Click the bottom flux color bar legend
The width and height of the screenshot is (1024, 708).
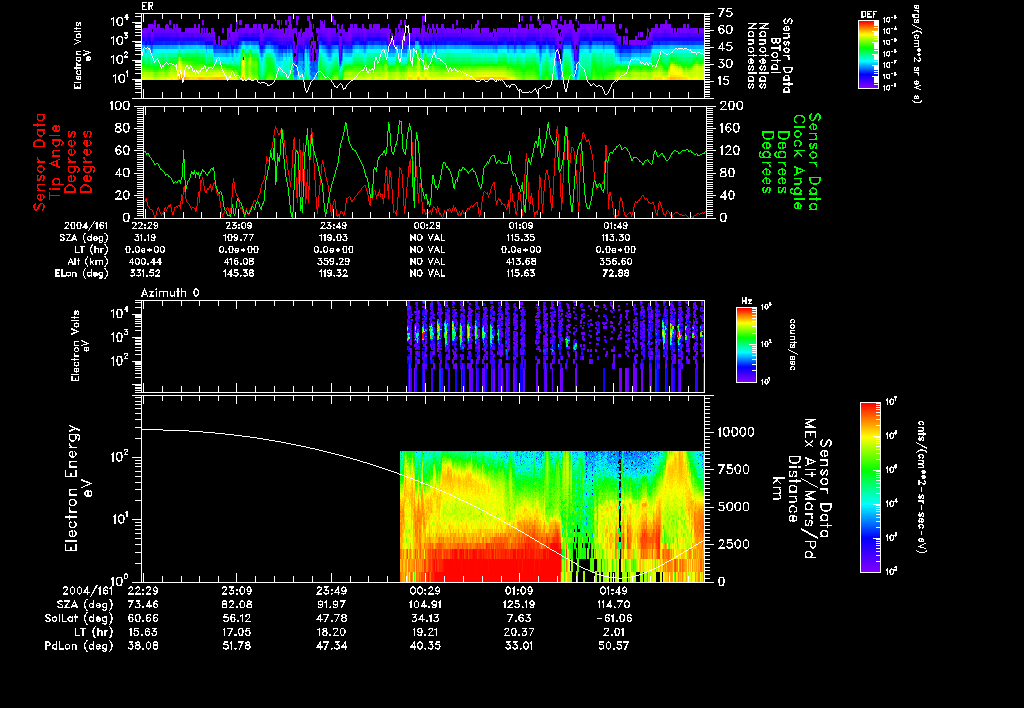(x=870, y=487)
